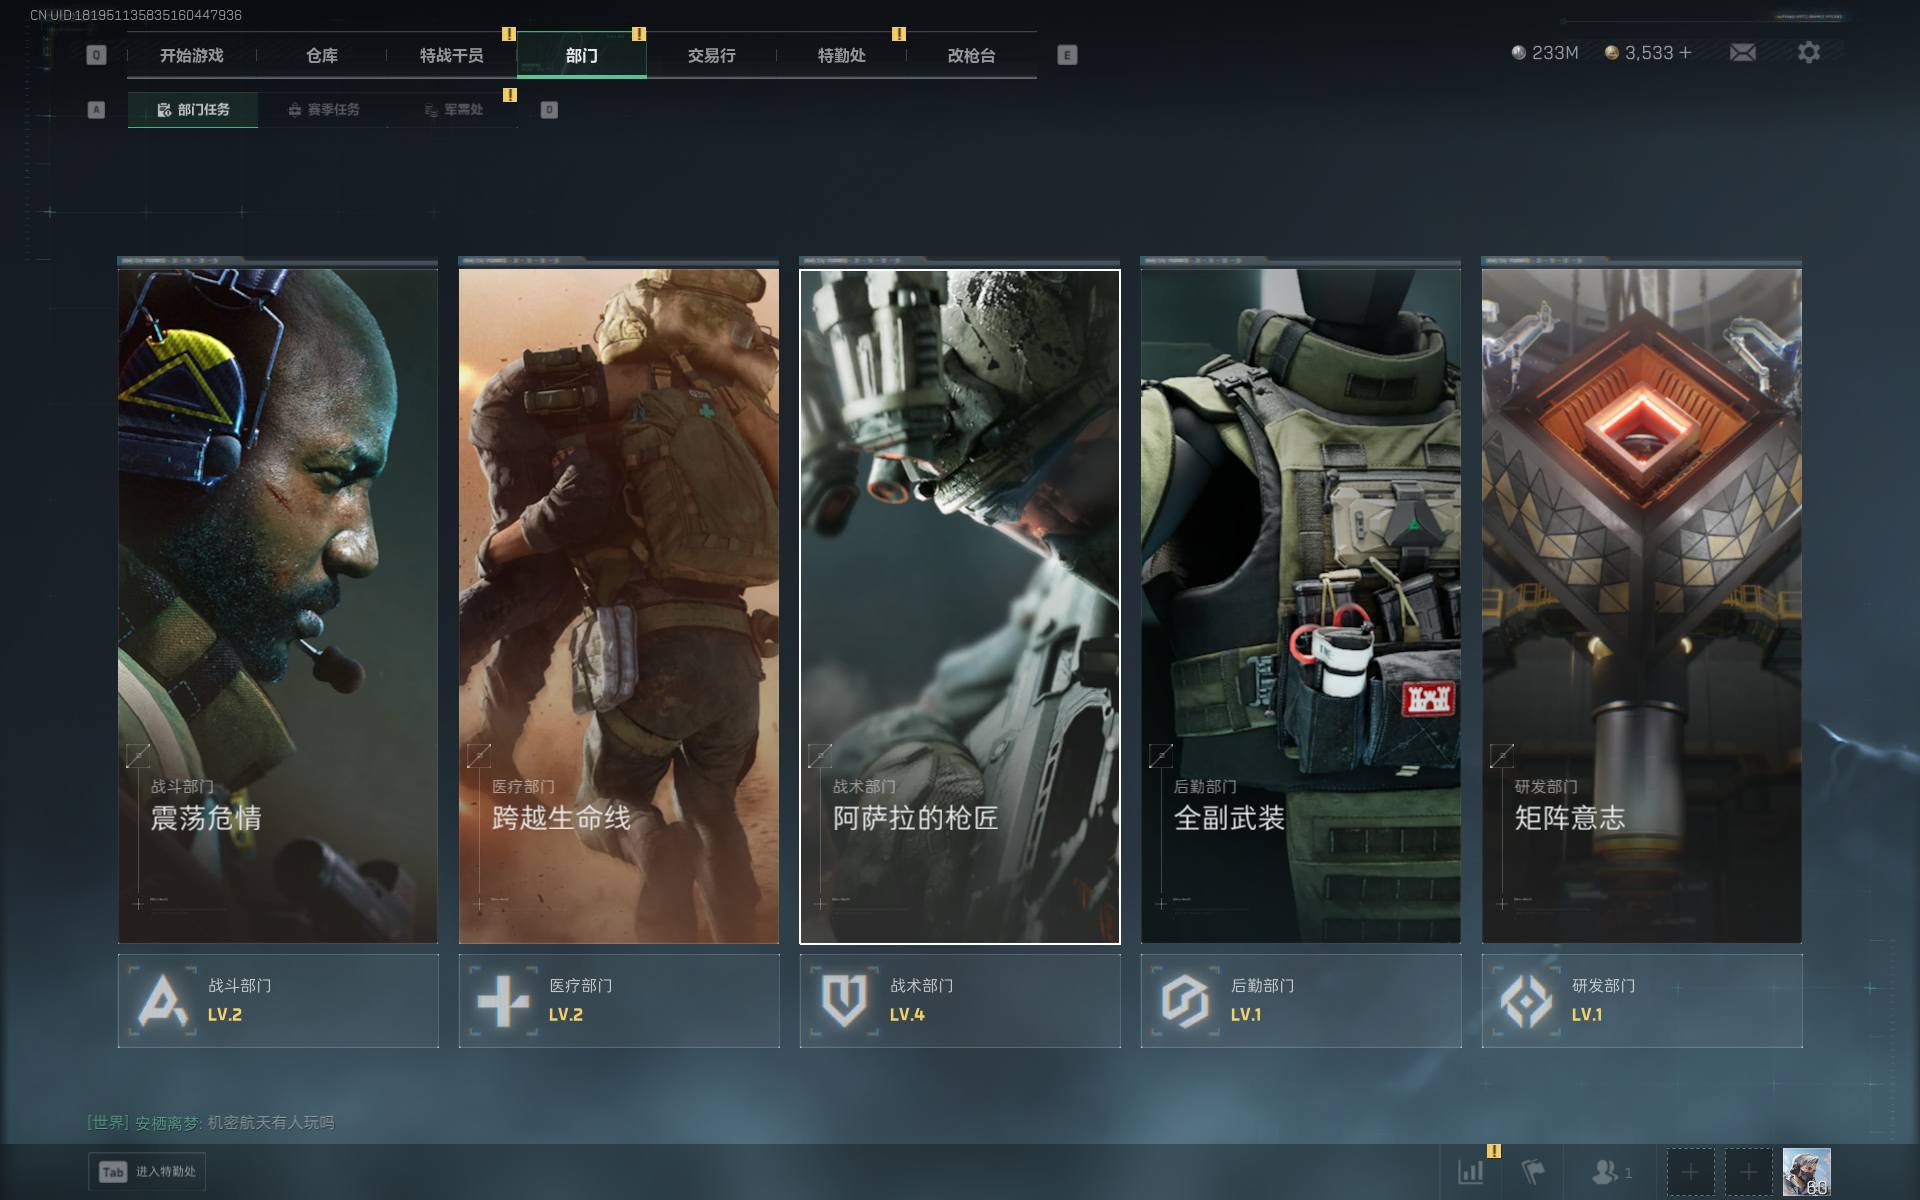Open the settings gear icon

1808,53
